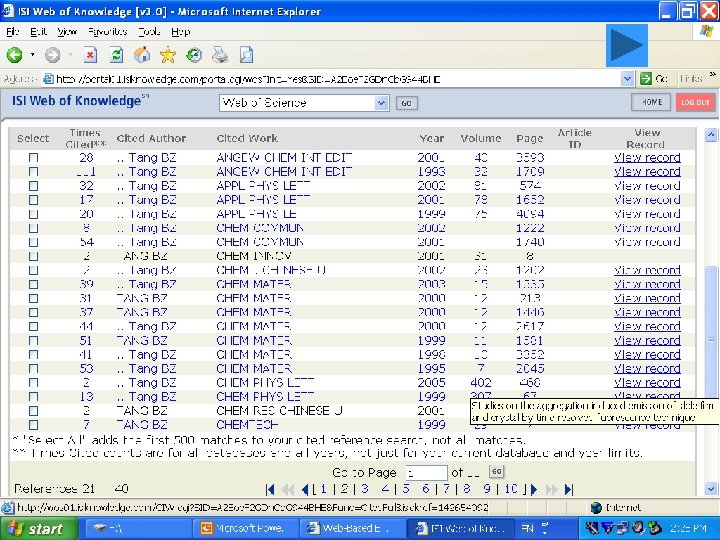Image resolution: width=720 pixels, height=540 pixels.
Task: Go to results page 2 link
Action: pyautogui.click(x=344, y=489)
